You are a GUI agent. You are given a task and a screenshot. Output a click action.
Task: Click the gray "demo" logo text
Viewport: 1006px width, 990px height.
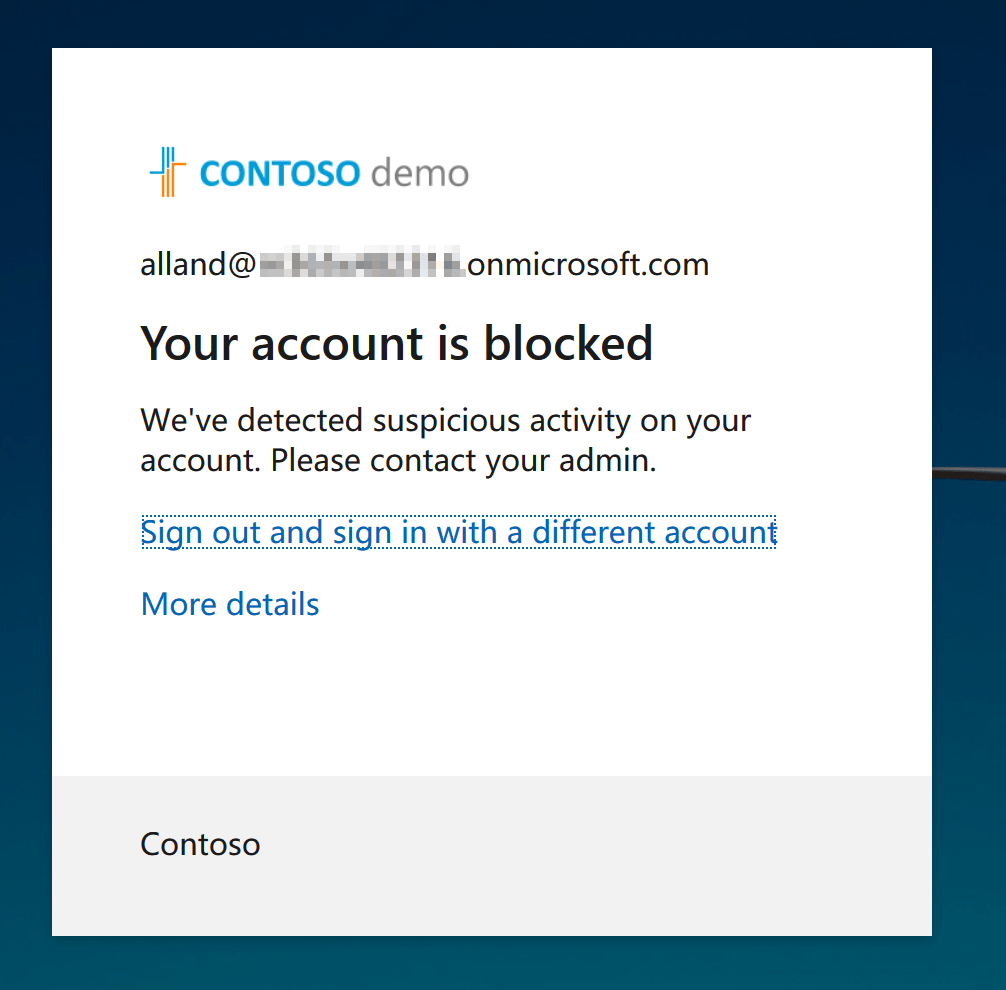420,173
